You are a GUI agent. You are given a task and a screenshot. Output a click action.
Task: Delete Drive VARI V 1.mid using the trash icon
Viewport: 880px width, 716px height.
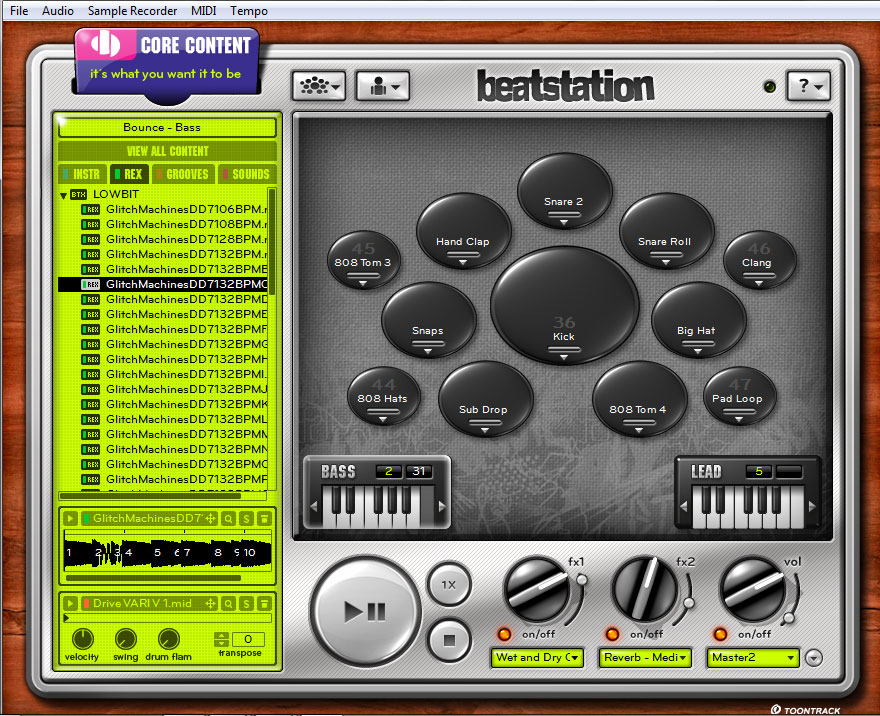point(264,604)
